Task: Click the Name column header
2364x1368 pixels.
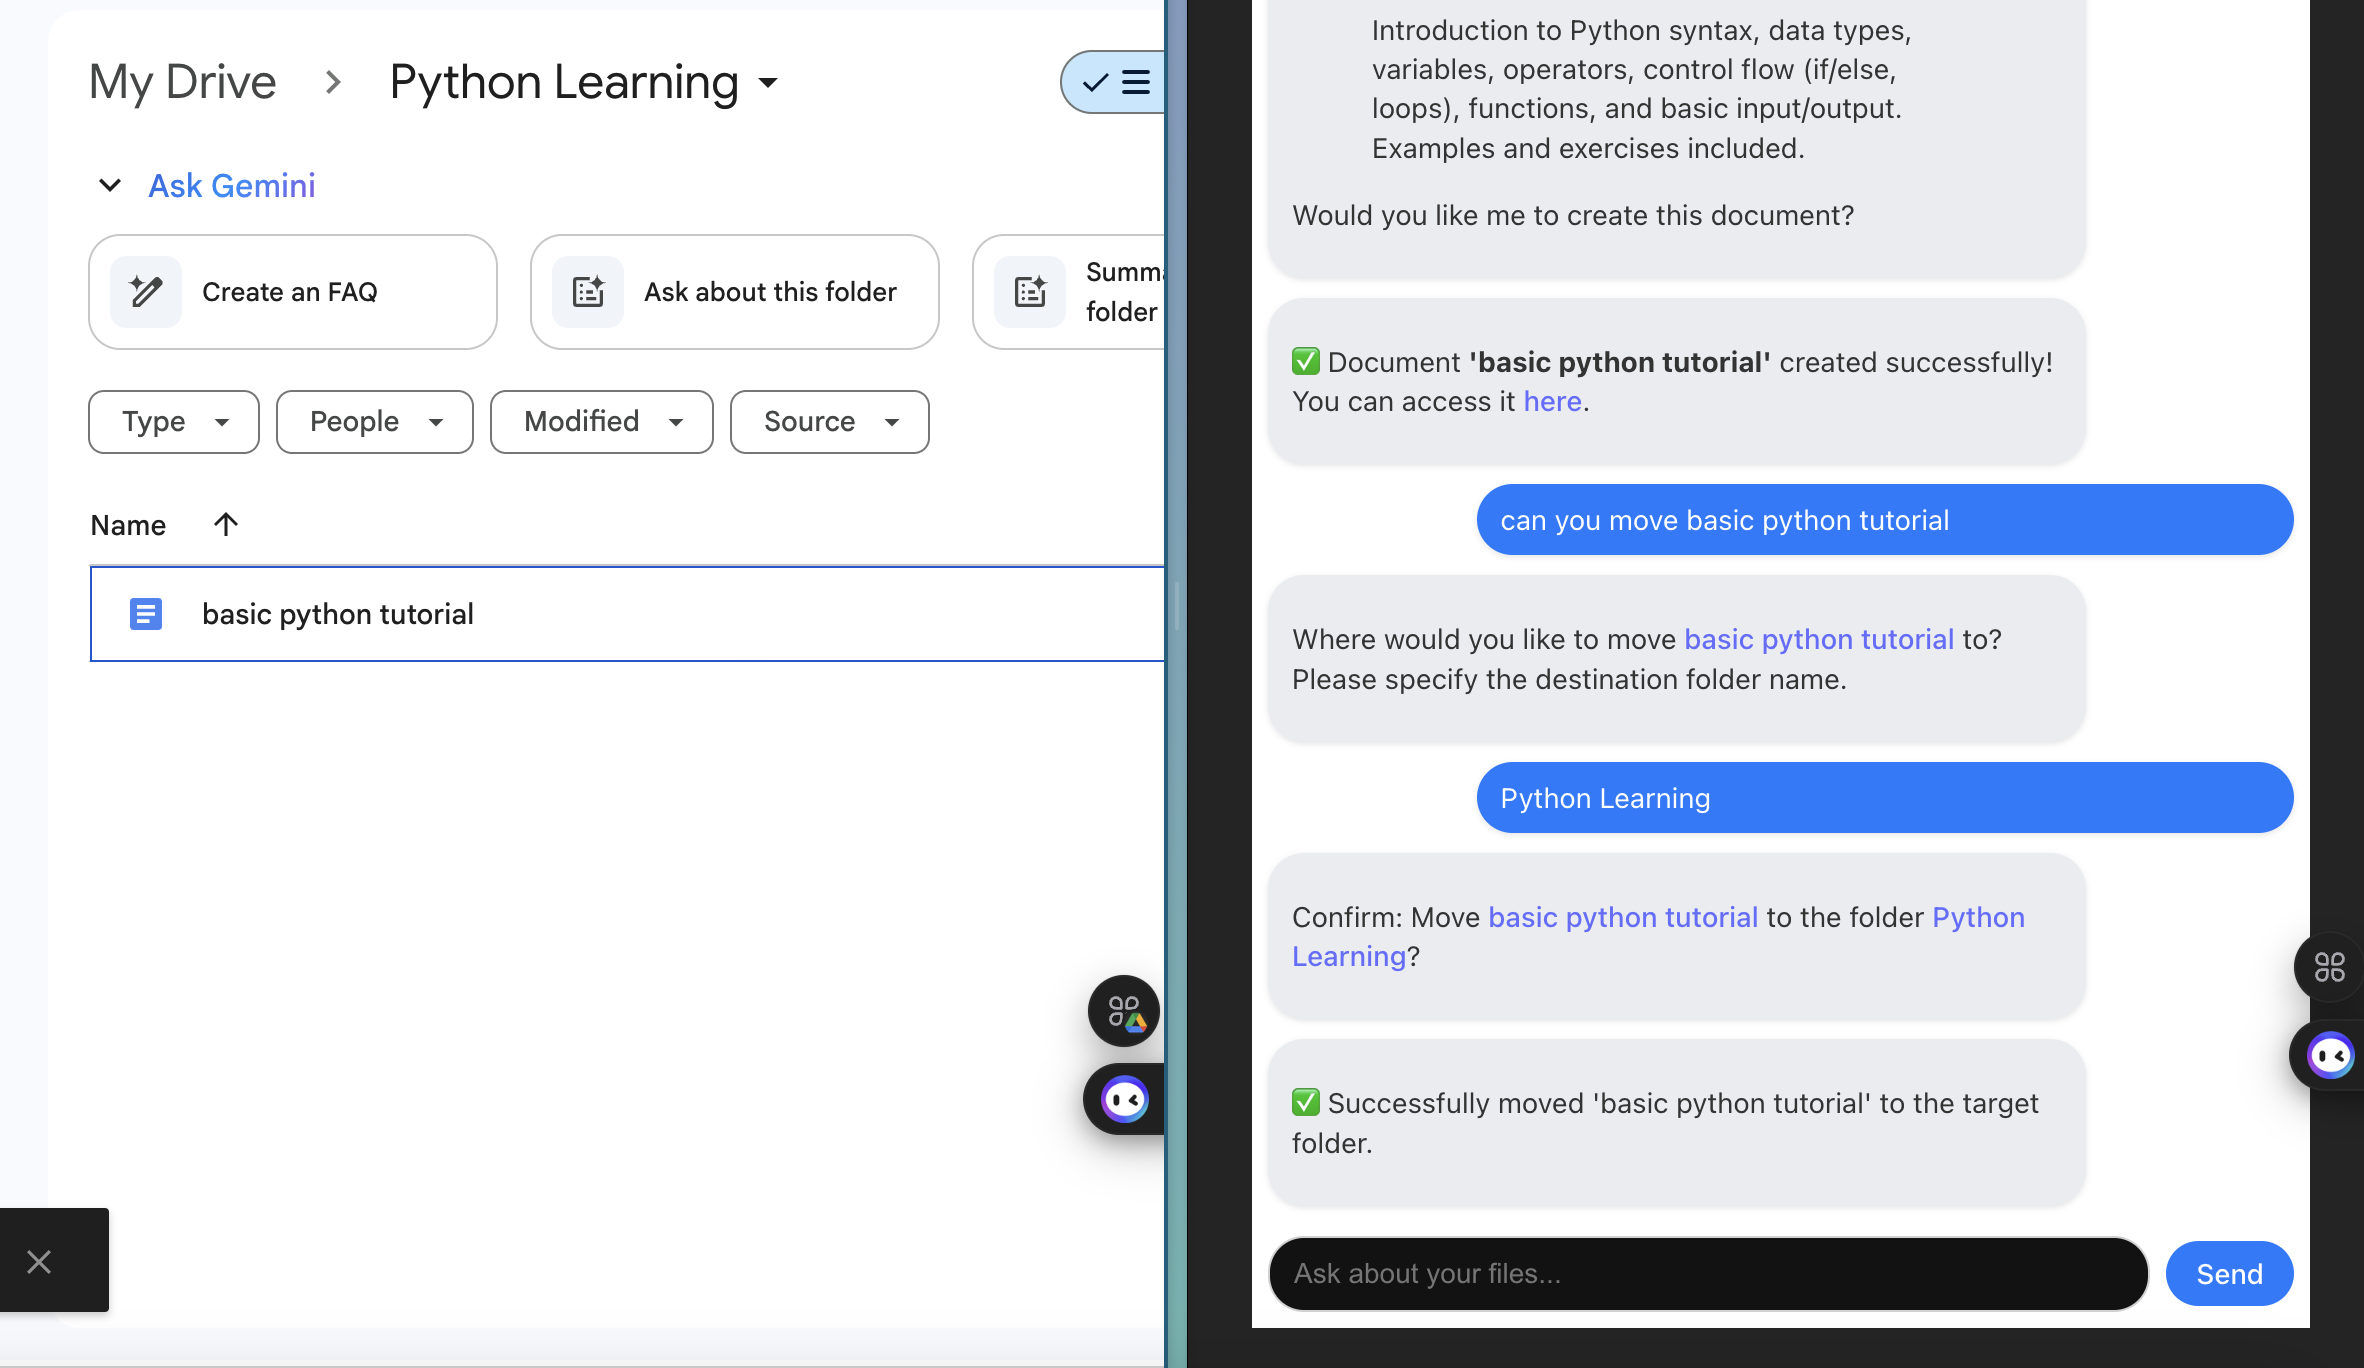Action: pos(128,525)
